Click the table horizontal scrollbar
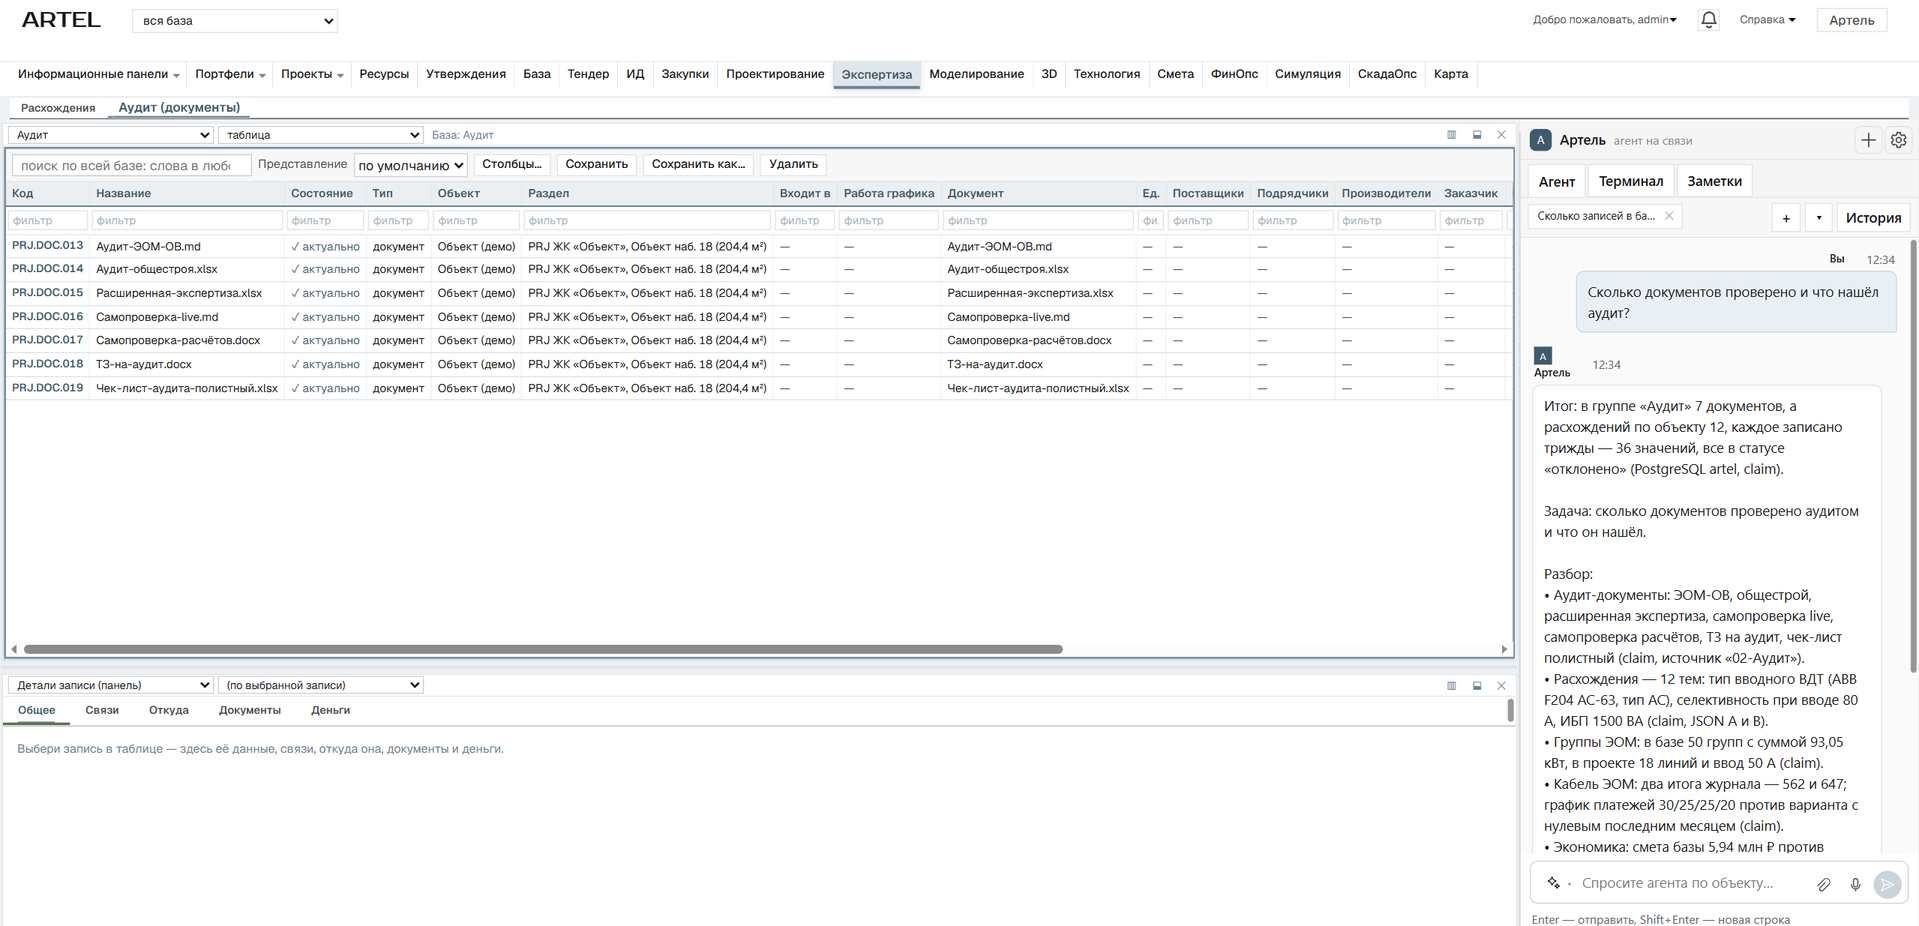Screen dimensions: 1919x926 point(543,649)
